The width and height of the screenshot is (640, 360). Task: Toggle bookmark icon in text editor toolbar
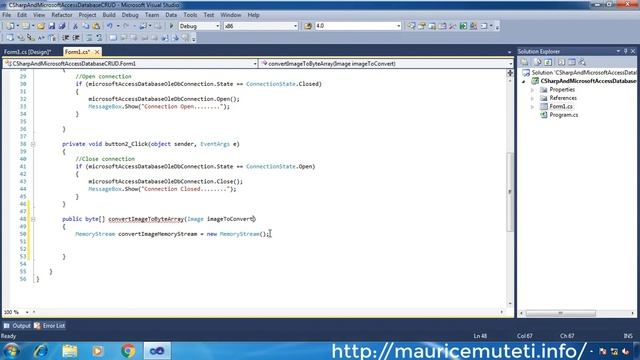[x=113, y=38]
